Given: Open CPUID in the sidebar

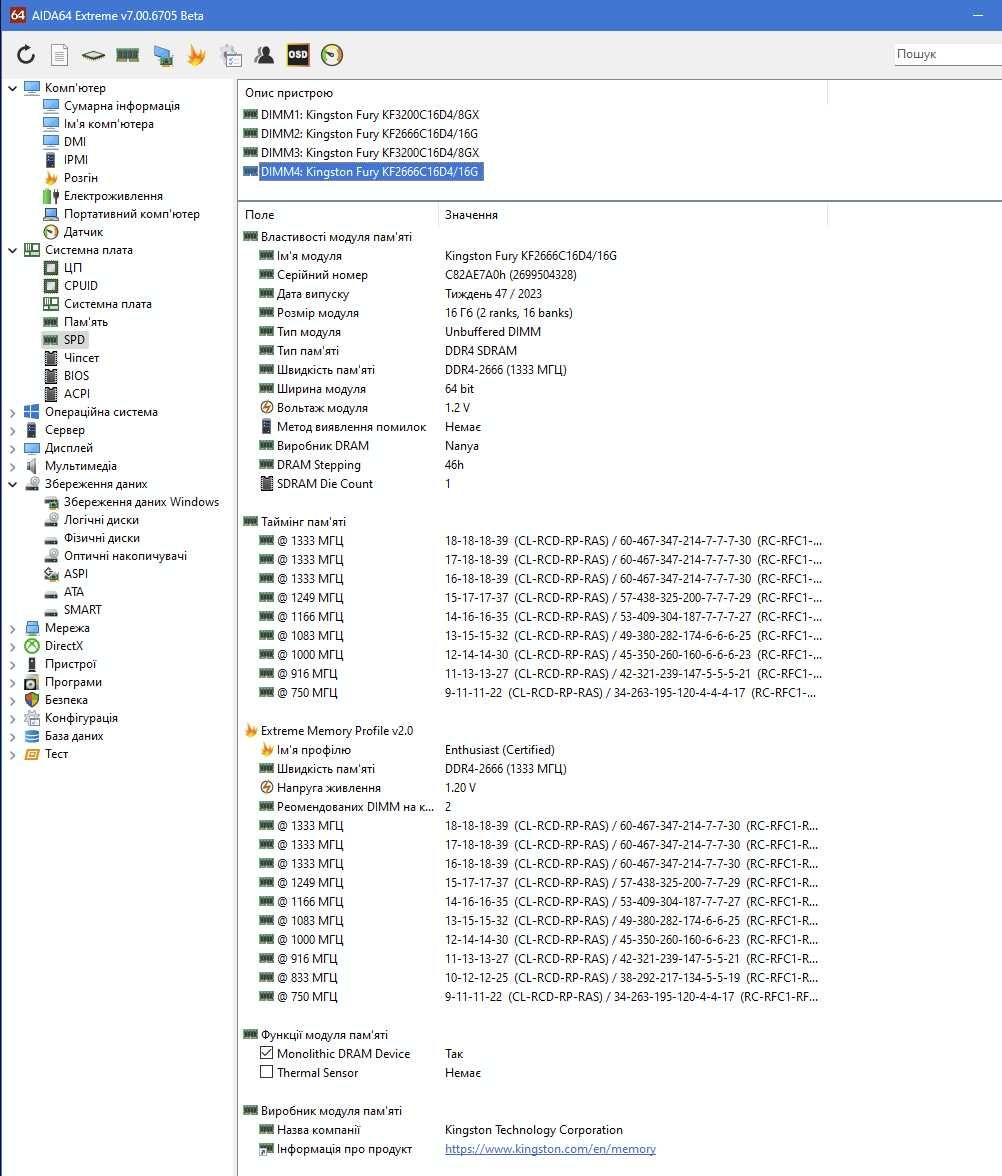Looking at the screenshot, I should 81,286.
